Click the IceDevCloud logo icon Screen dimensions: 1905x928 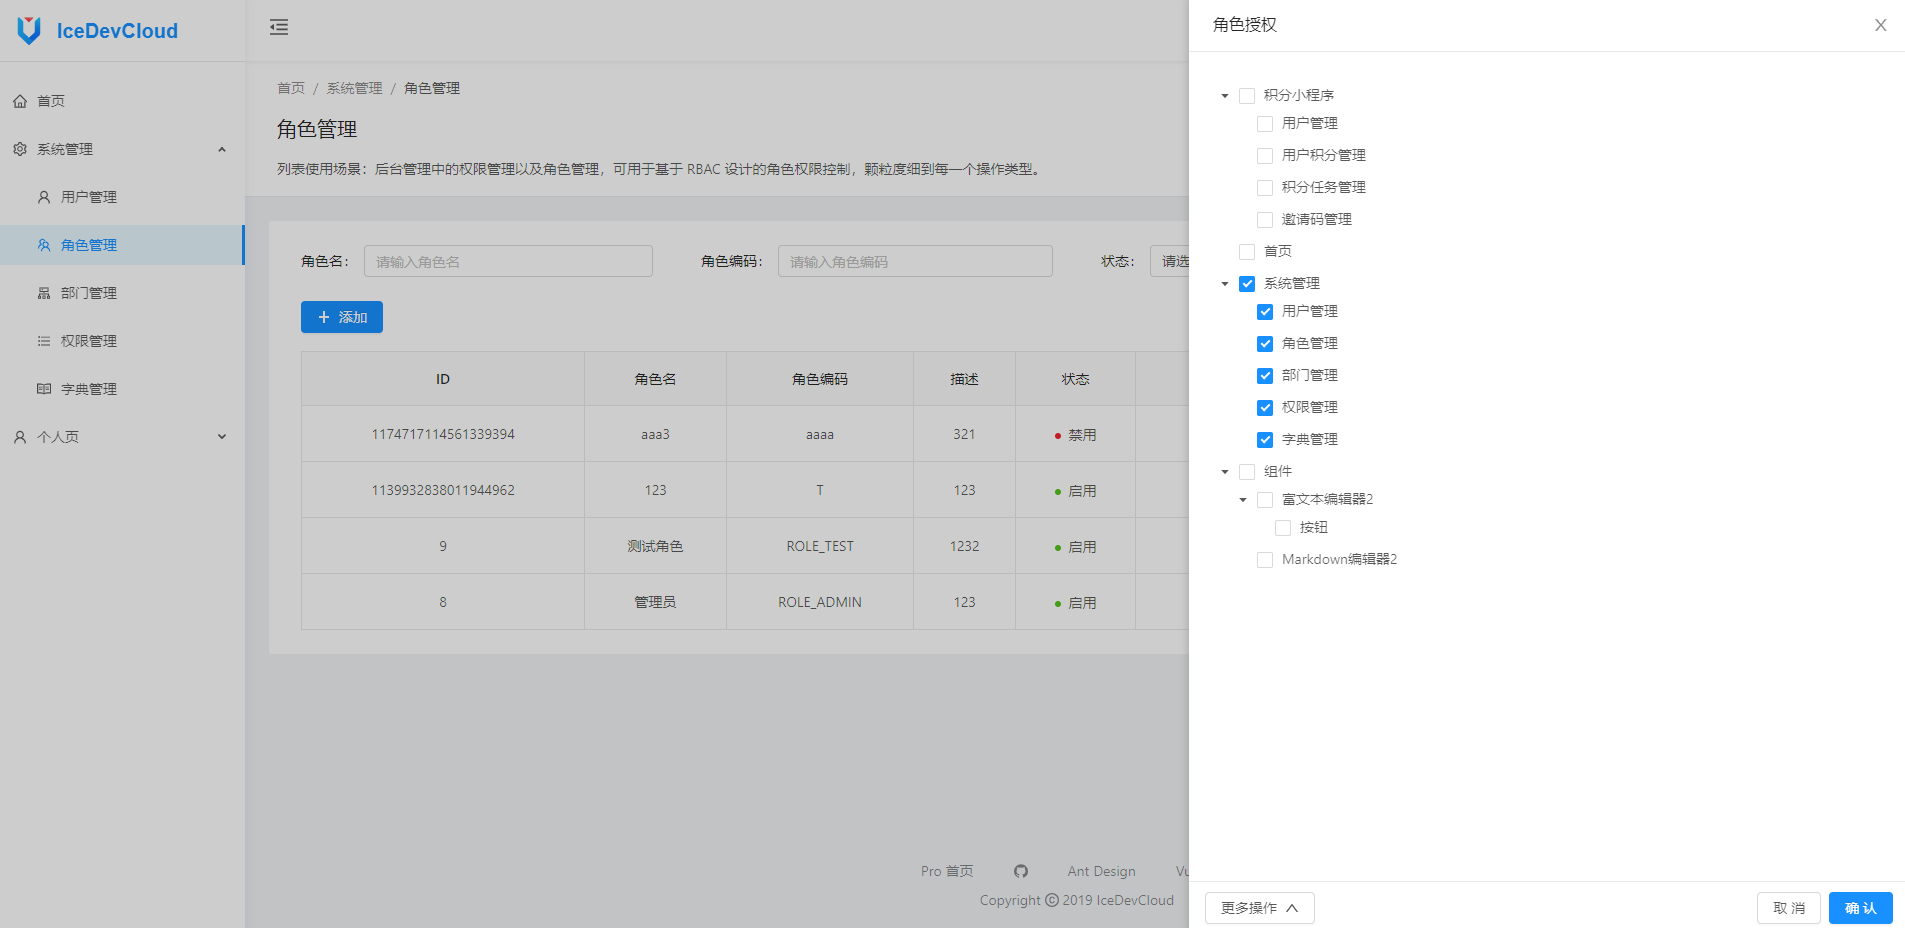click(29, 30)
